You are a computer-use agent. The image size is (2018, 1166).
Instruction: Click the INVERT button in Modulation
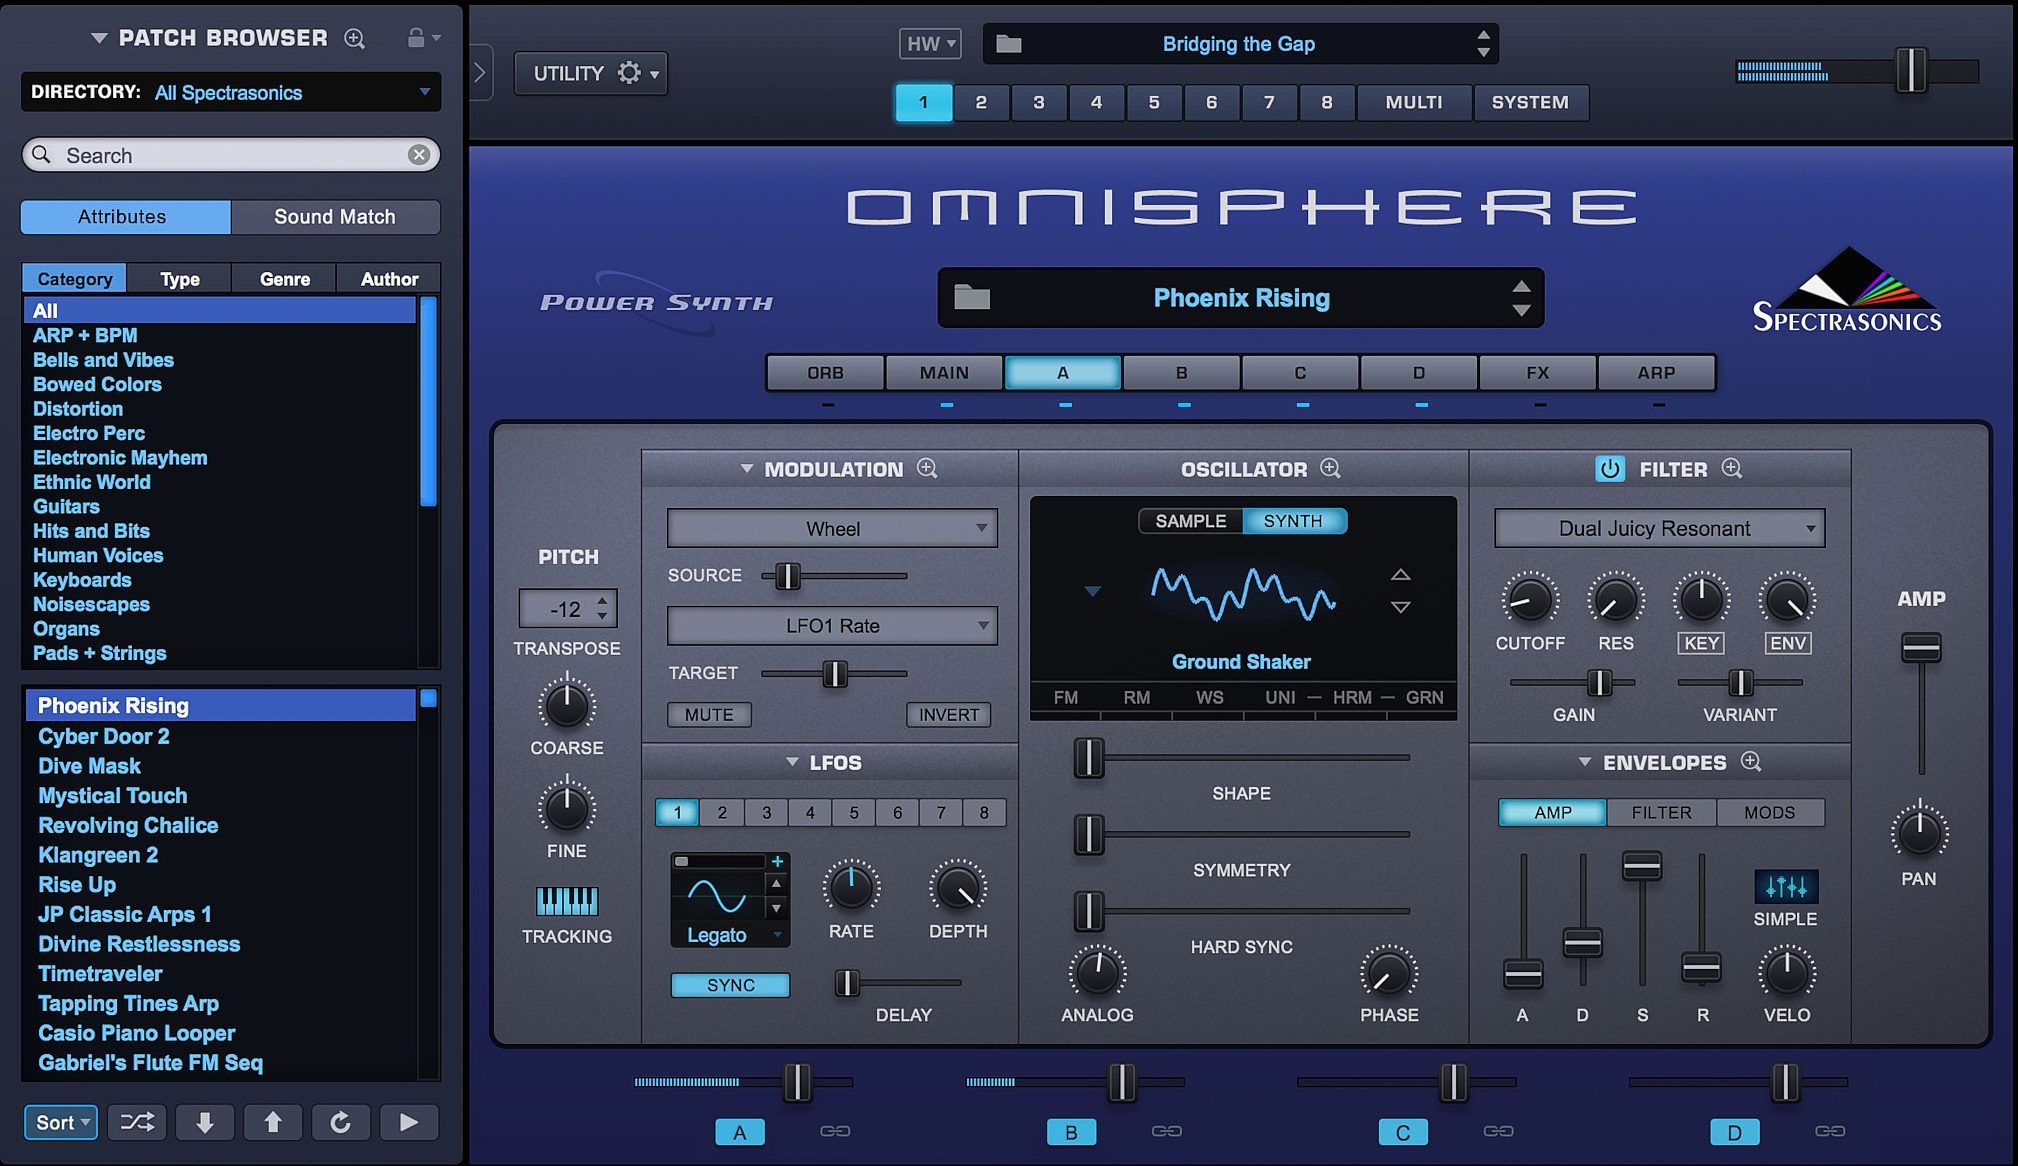point(947,713)
